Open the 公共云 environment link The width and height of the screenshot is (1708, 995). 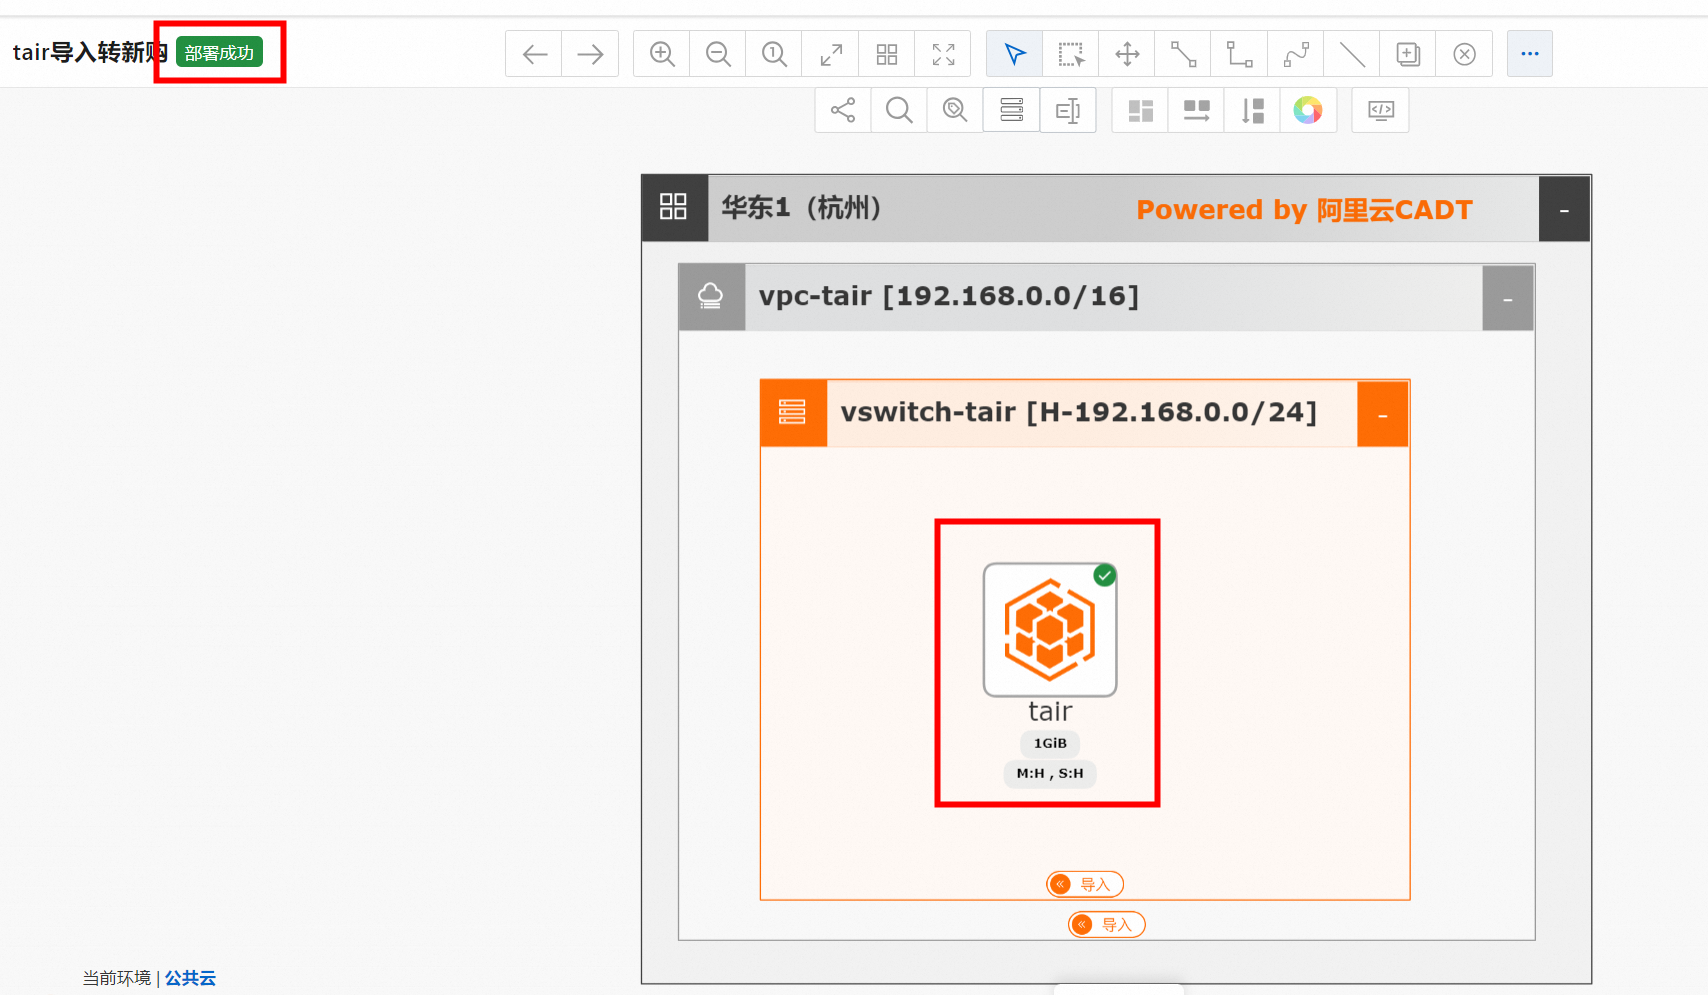190,978
